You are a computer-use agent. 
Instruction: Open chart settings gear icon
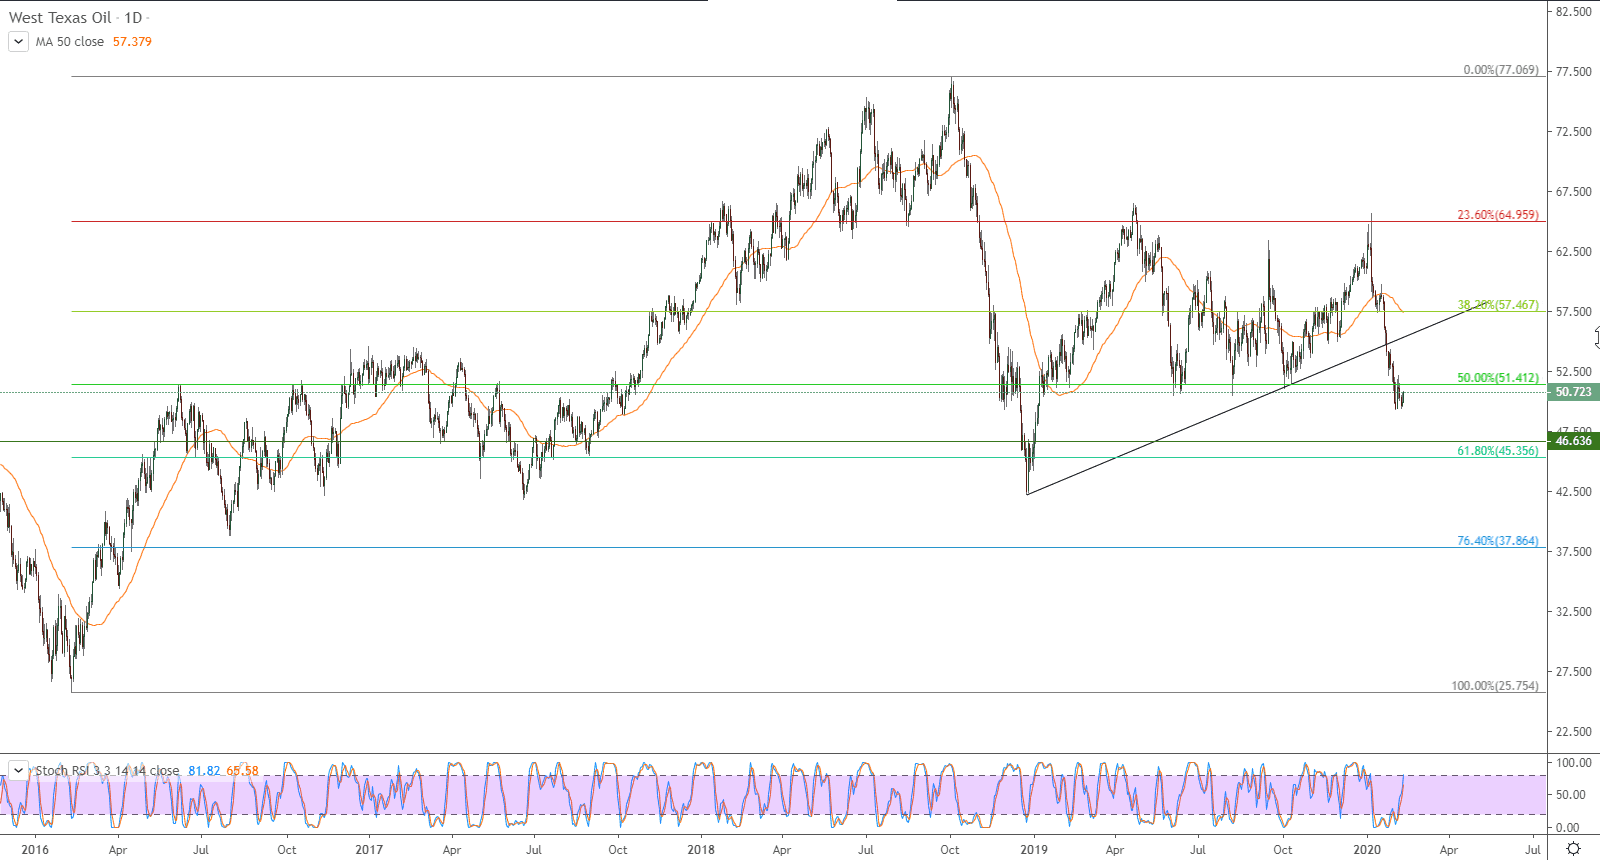1573,849
